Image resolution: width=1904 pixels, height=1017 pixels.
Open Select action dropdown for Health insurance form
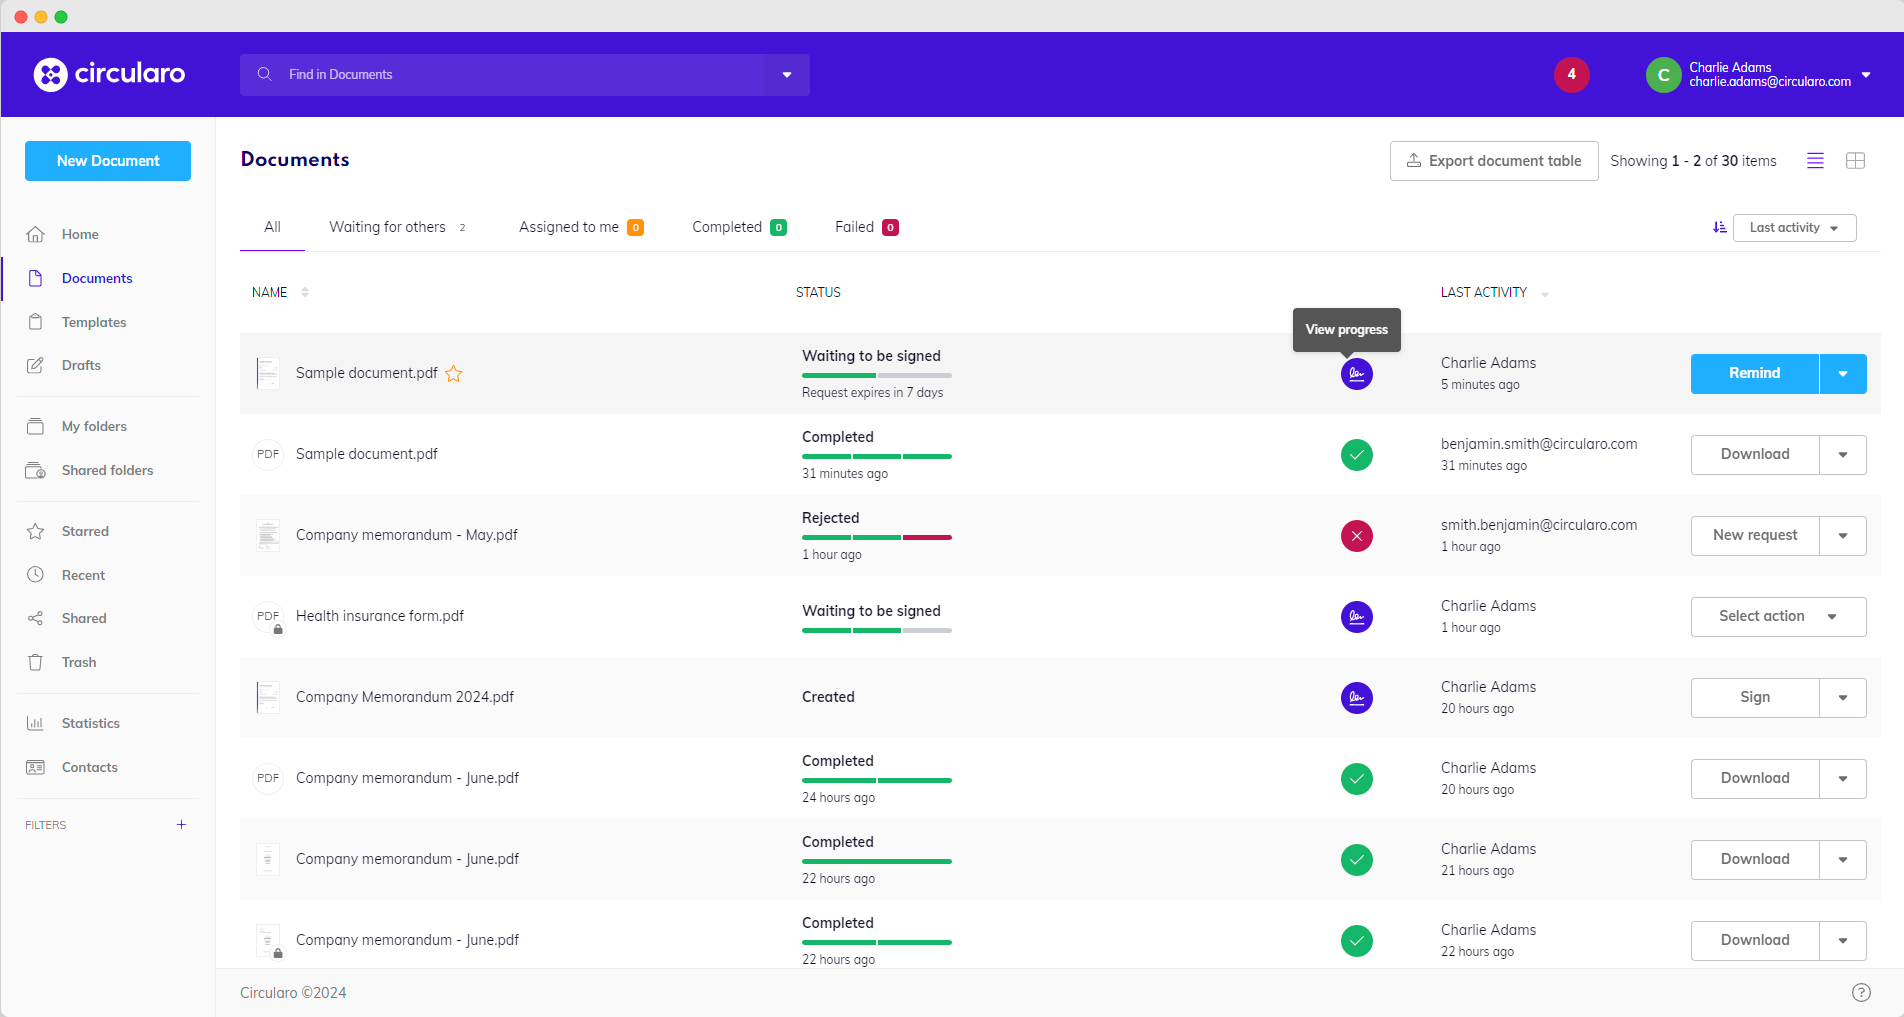[x=1777, y=617]
